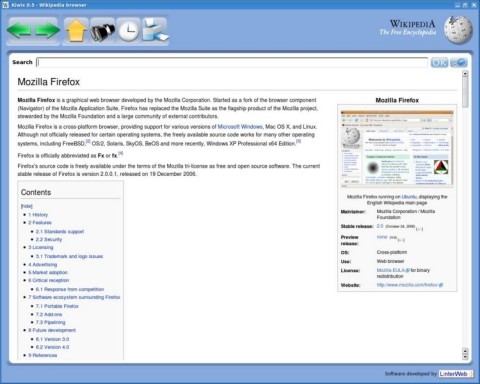Follow the Ubuntu link in caption

pyautogui.click(x=409, y=197)
